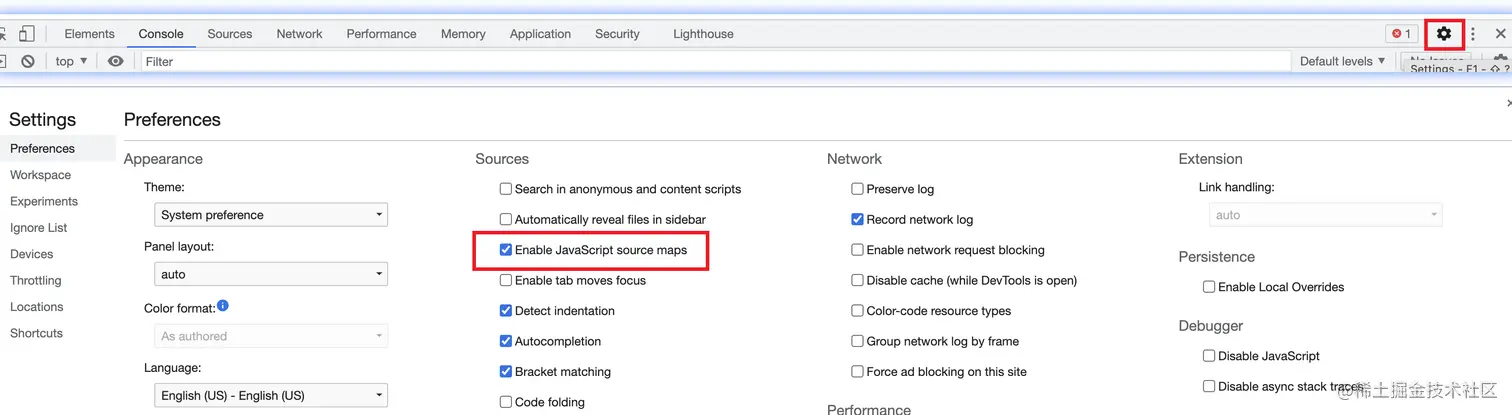
Task: Enable Color-code resource types
Action: 858,311
